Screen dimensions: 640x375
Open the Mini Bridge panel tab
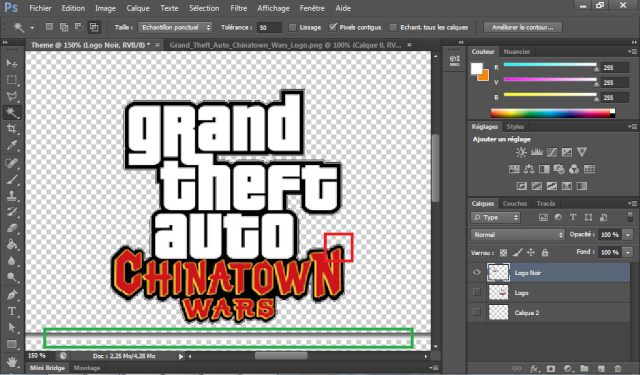(47, 368)
